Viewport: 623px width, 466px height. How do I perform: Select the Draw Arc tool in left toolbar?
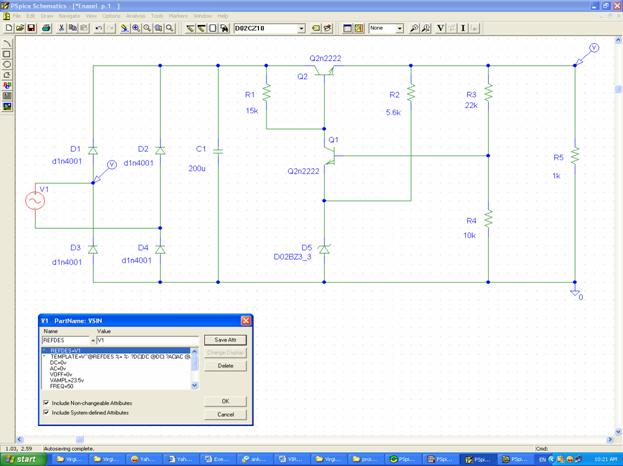click(8, 42)
